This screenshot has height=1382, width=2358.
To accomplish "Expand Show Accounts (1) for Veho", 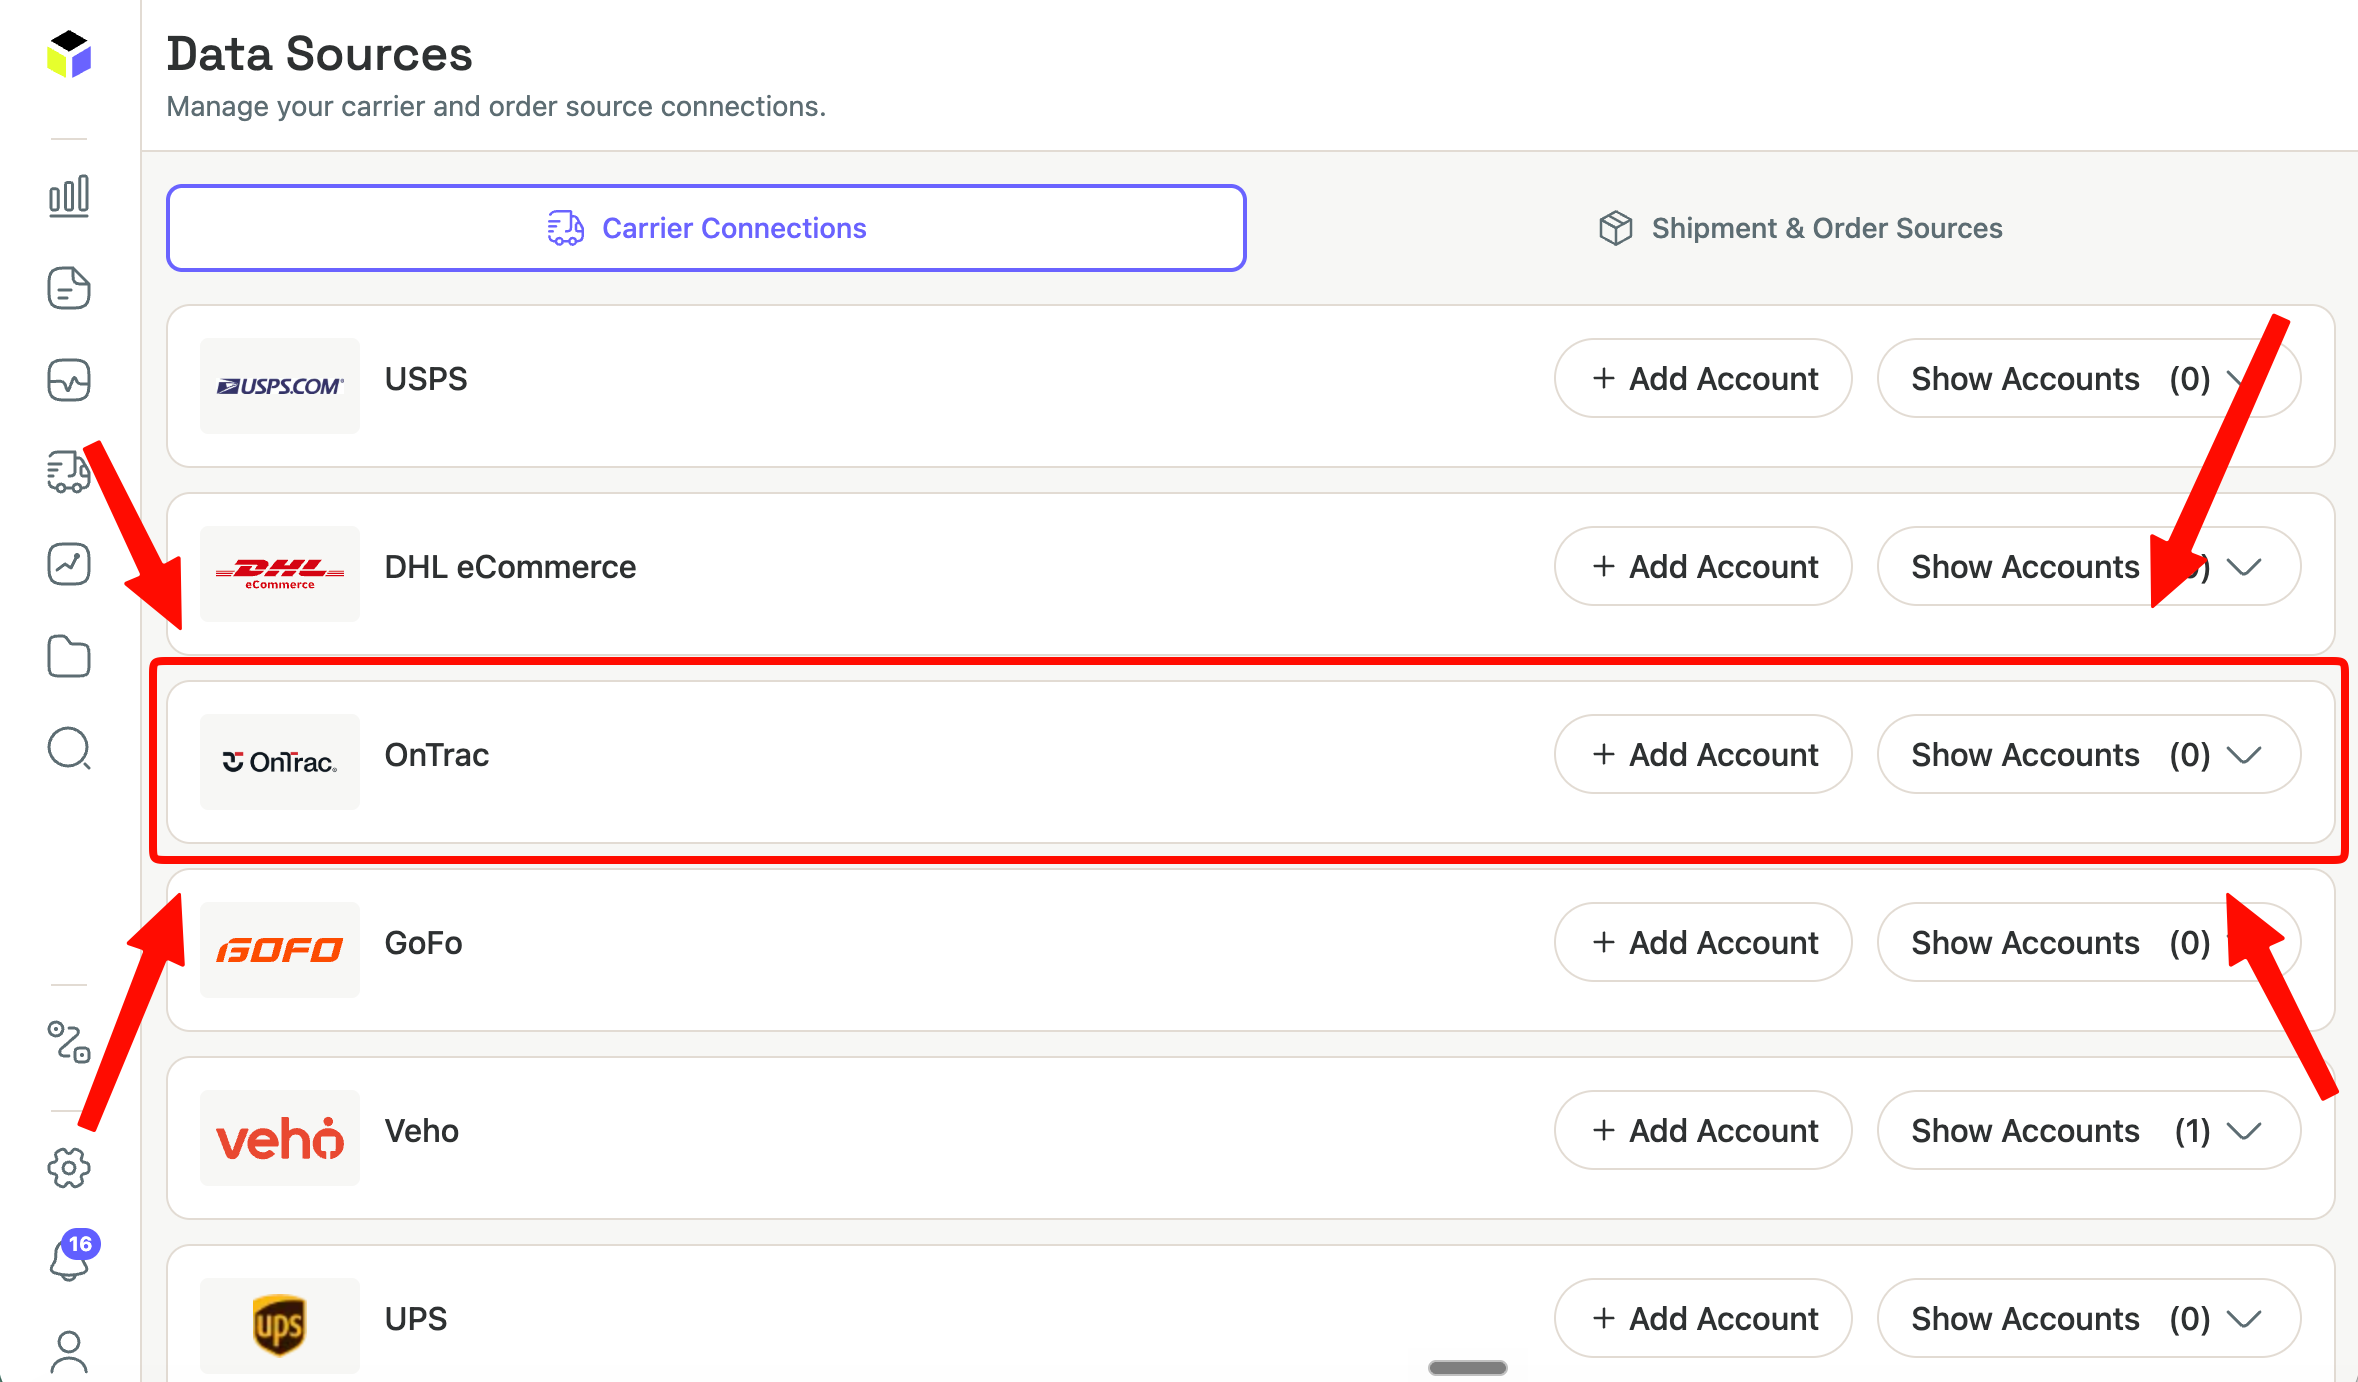I will pyautogui.click(x=2089, y=1130).
